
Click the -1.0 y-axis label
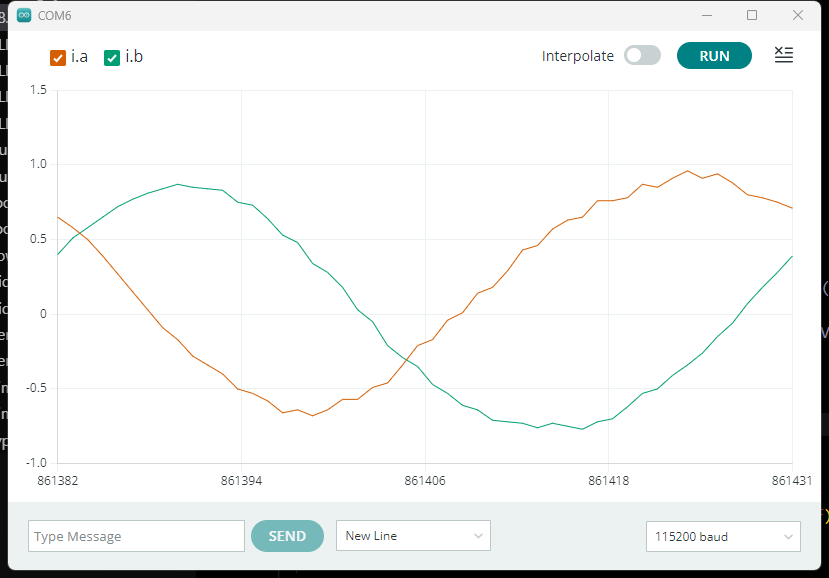coord(37,463)
